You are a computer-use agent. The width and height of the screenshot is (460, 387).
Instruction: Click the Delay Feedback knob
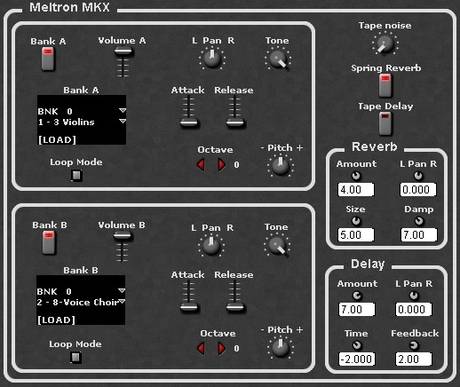tap(414, 345)
